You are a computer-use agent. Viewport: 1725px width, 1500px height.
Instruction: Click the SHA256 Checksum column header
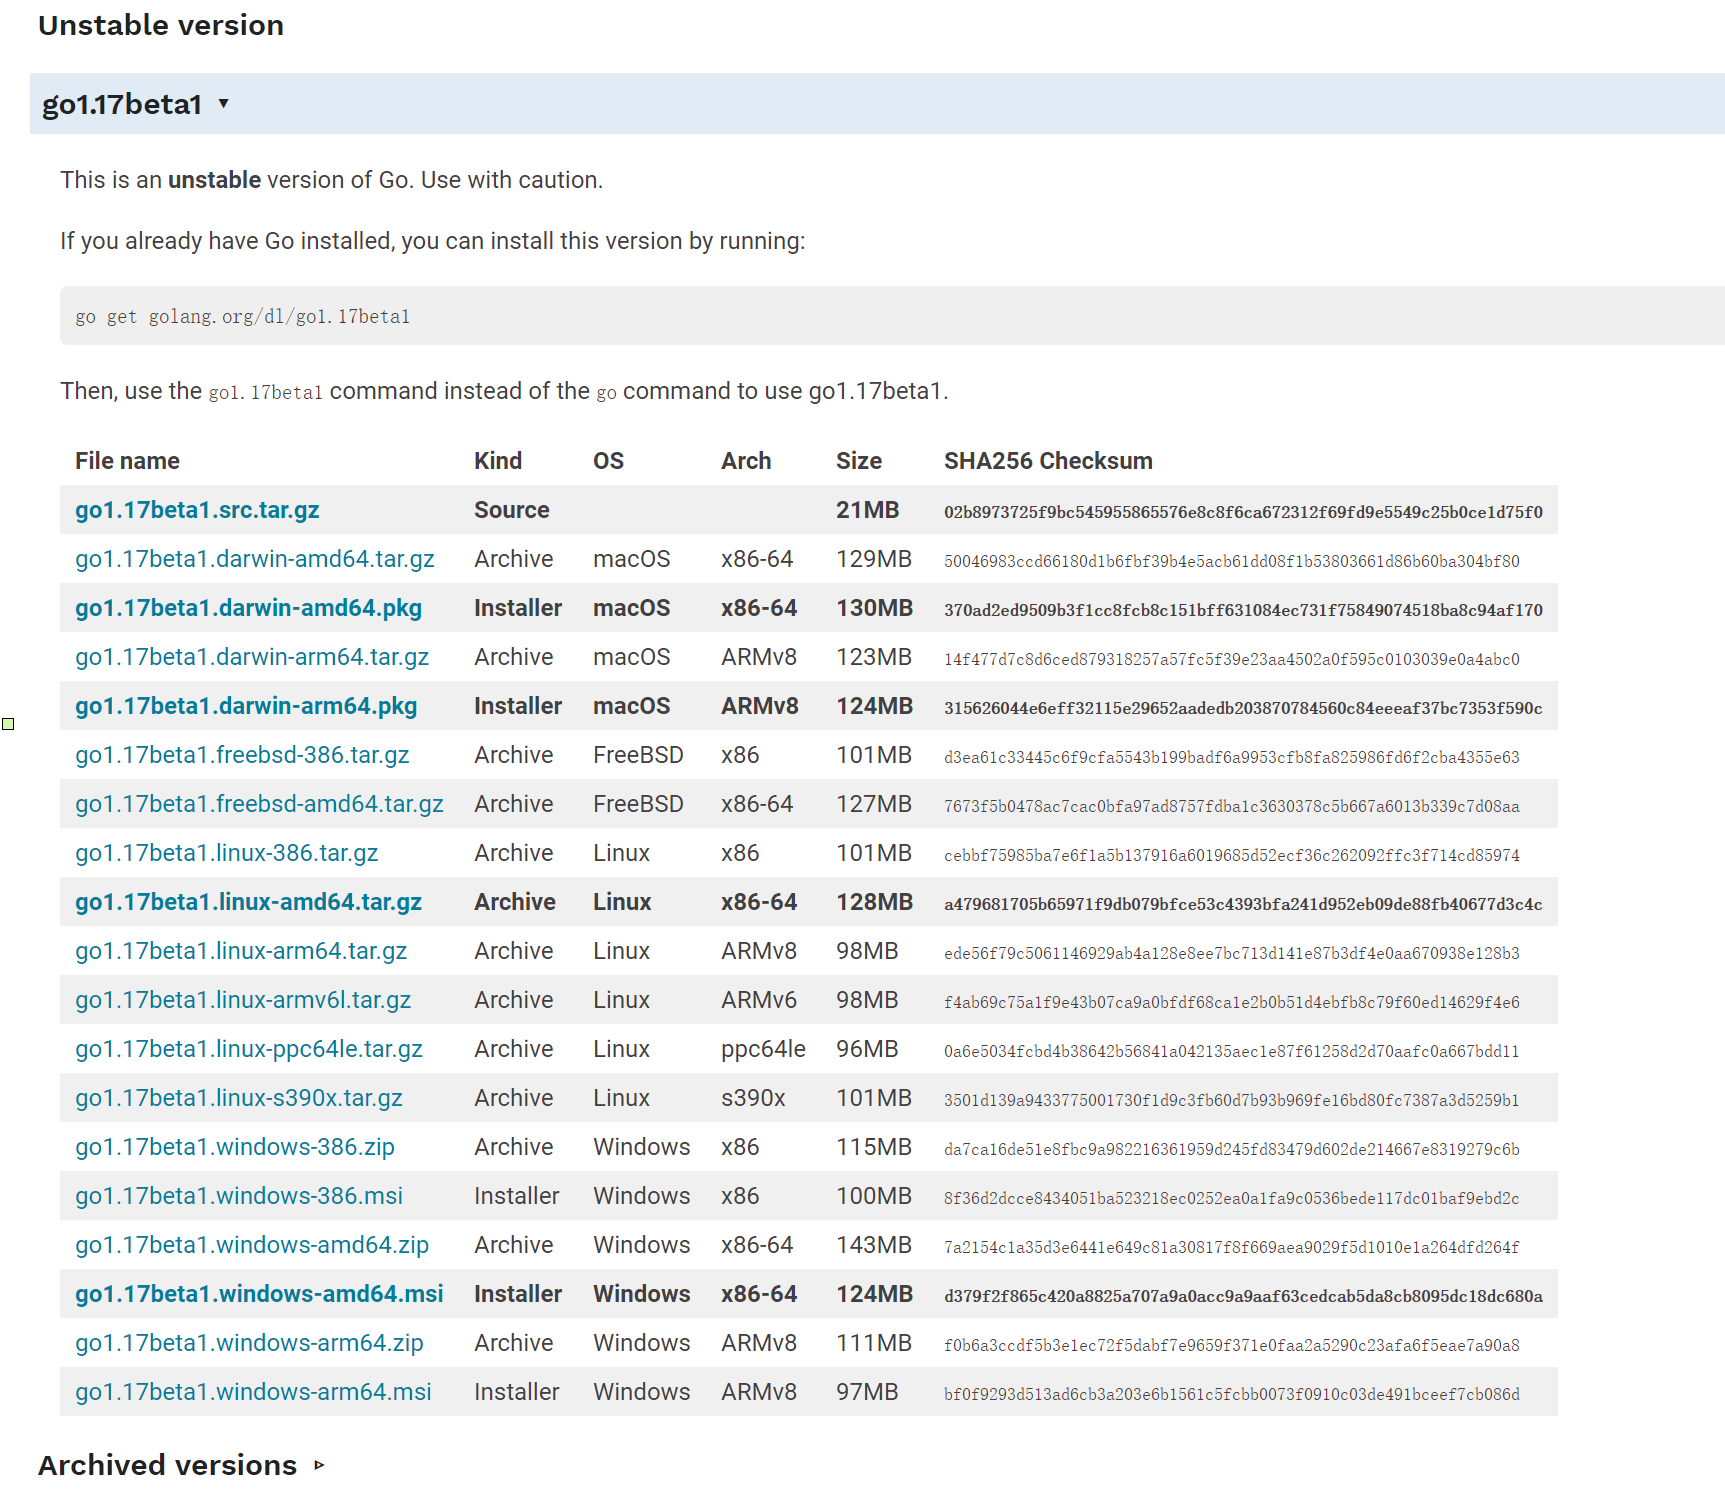(x=1048, y=461)
